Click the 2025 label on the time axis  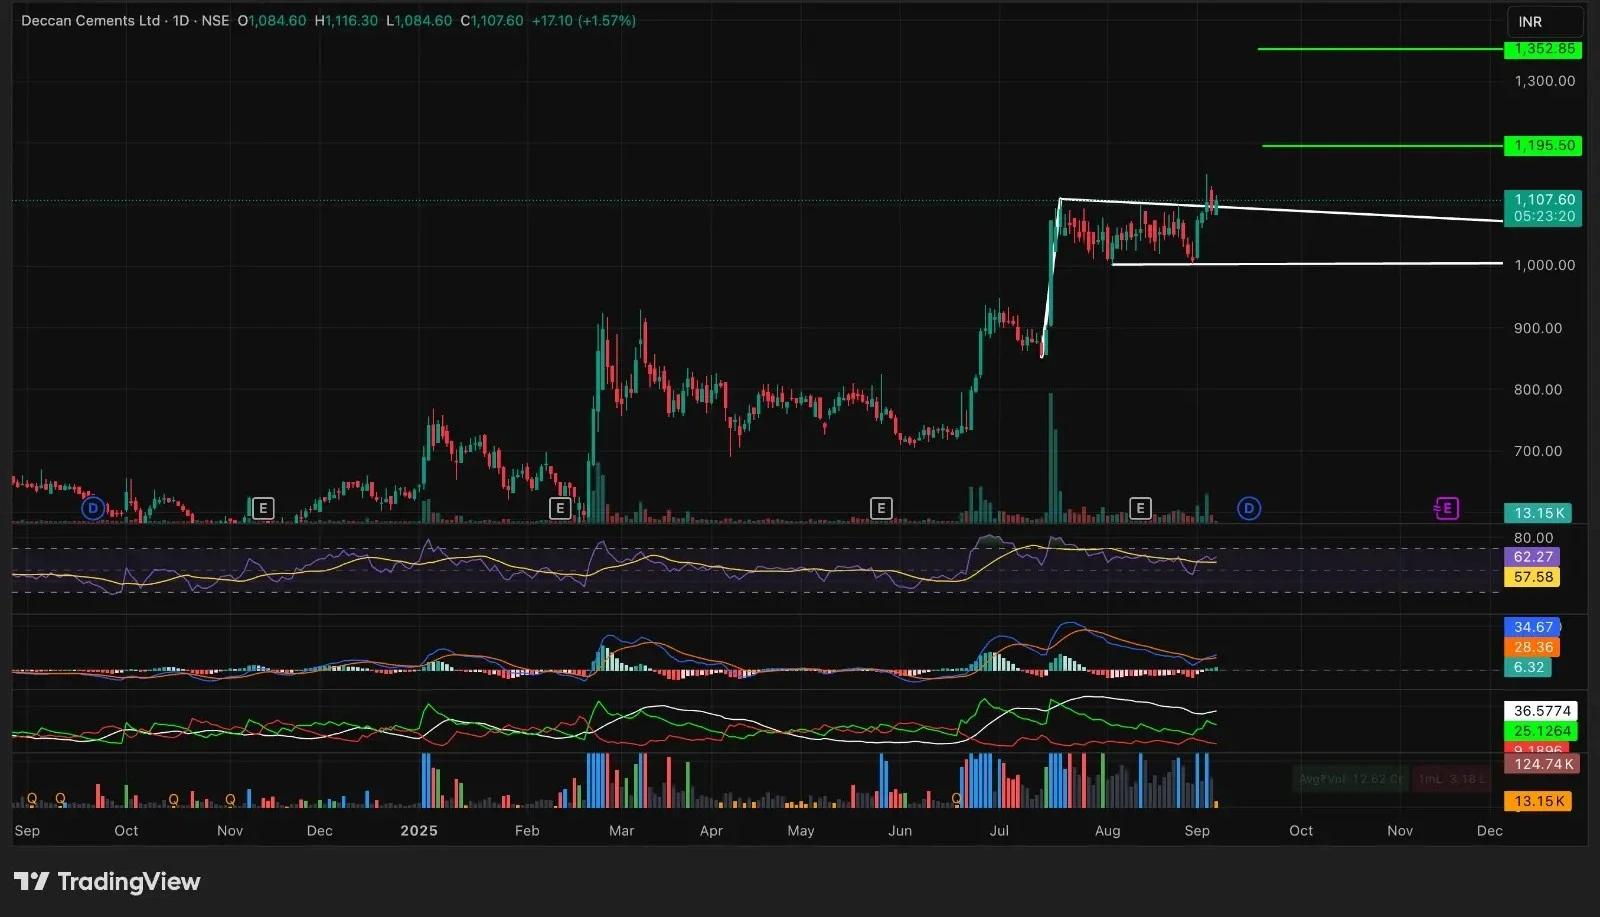[x=419, y=831]
